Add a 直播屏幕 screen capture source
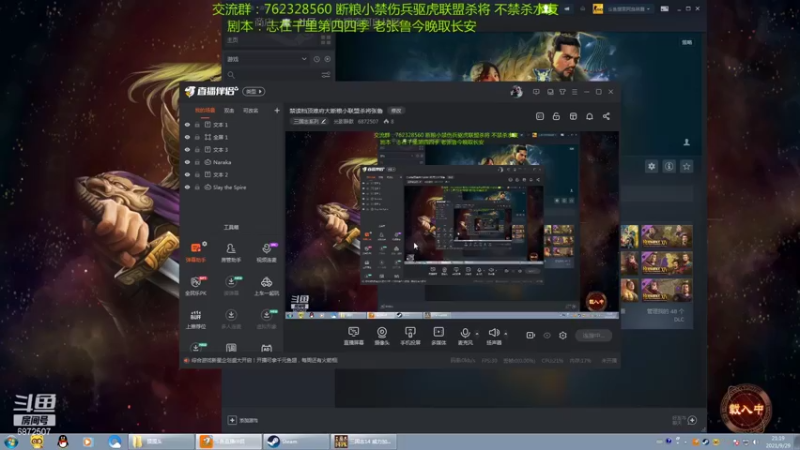Image resolution: width=800 pixels, height=450 pixels. (x=354, y=336)
